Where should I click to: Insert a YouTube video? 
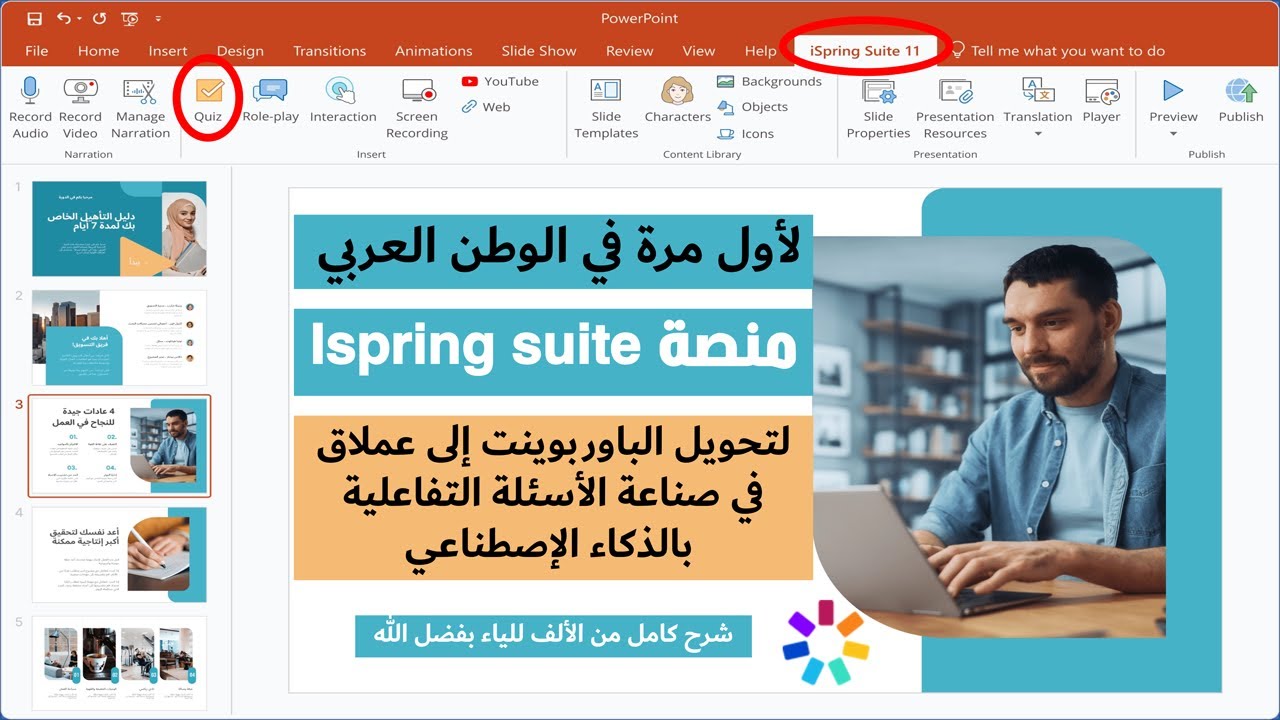(x=500, y=81)
